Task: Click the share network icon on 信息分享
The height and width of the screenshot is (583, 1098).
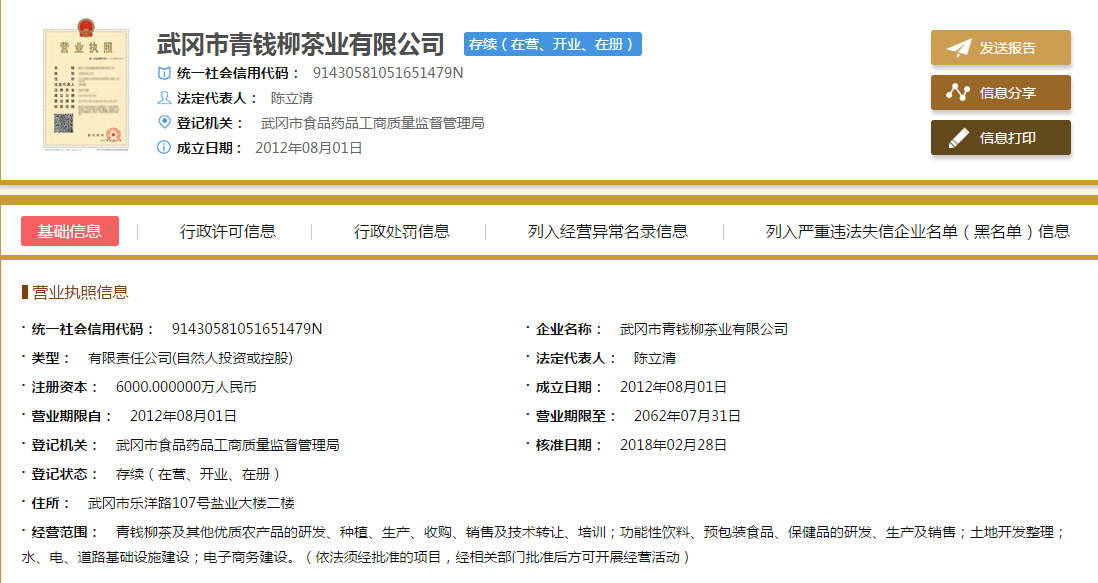Action: tap(959, 93)
